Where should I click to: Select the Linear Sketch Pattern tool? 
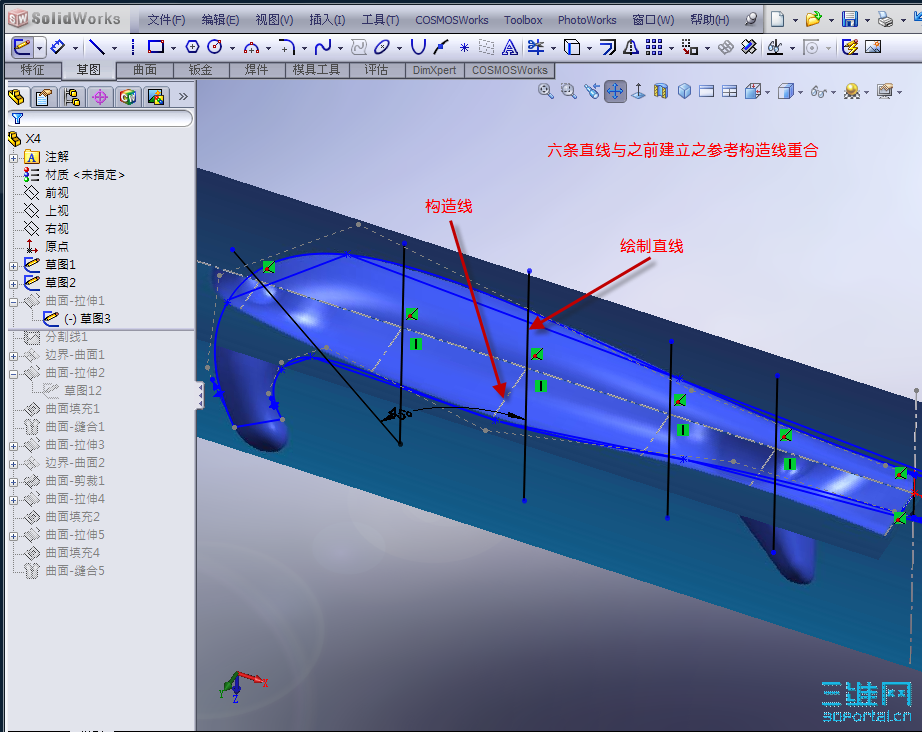click(654, 46)
